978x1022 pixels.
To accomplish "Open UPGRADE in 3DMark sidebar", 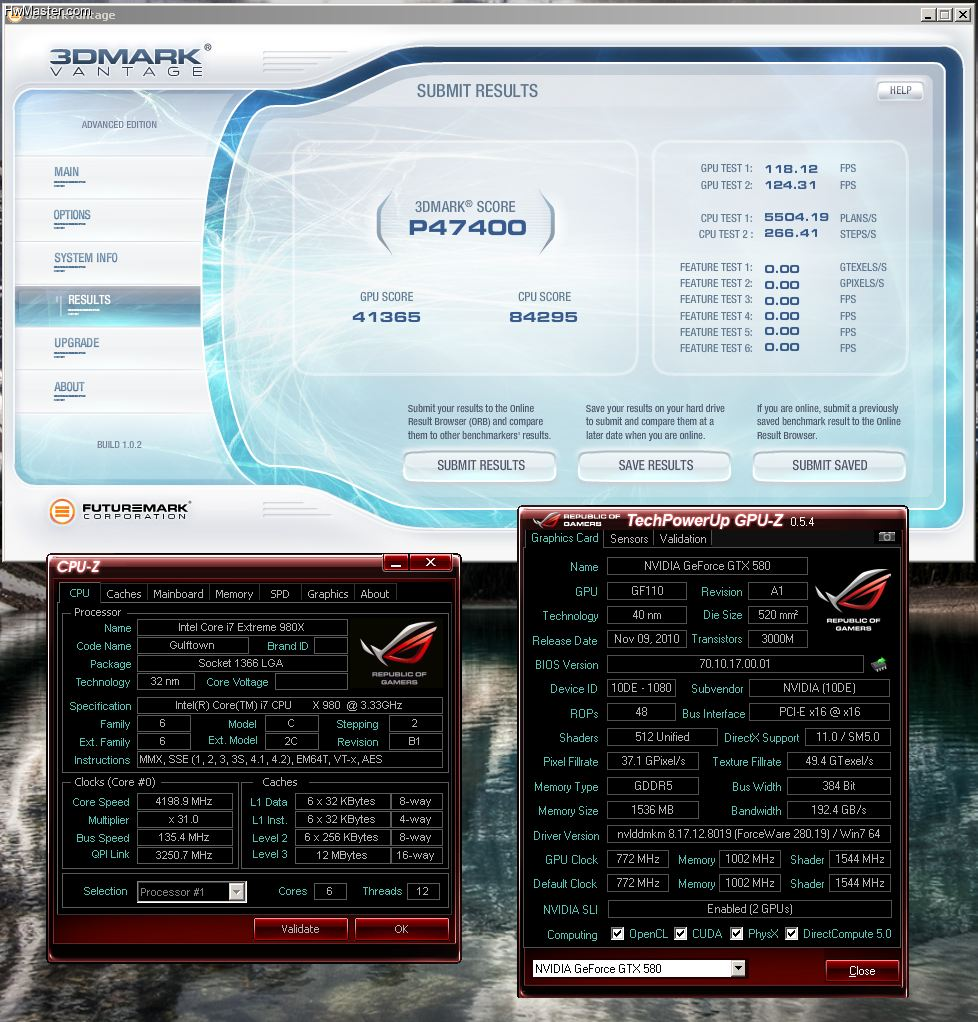I will click(76, 343).
